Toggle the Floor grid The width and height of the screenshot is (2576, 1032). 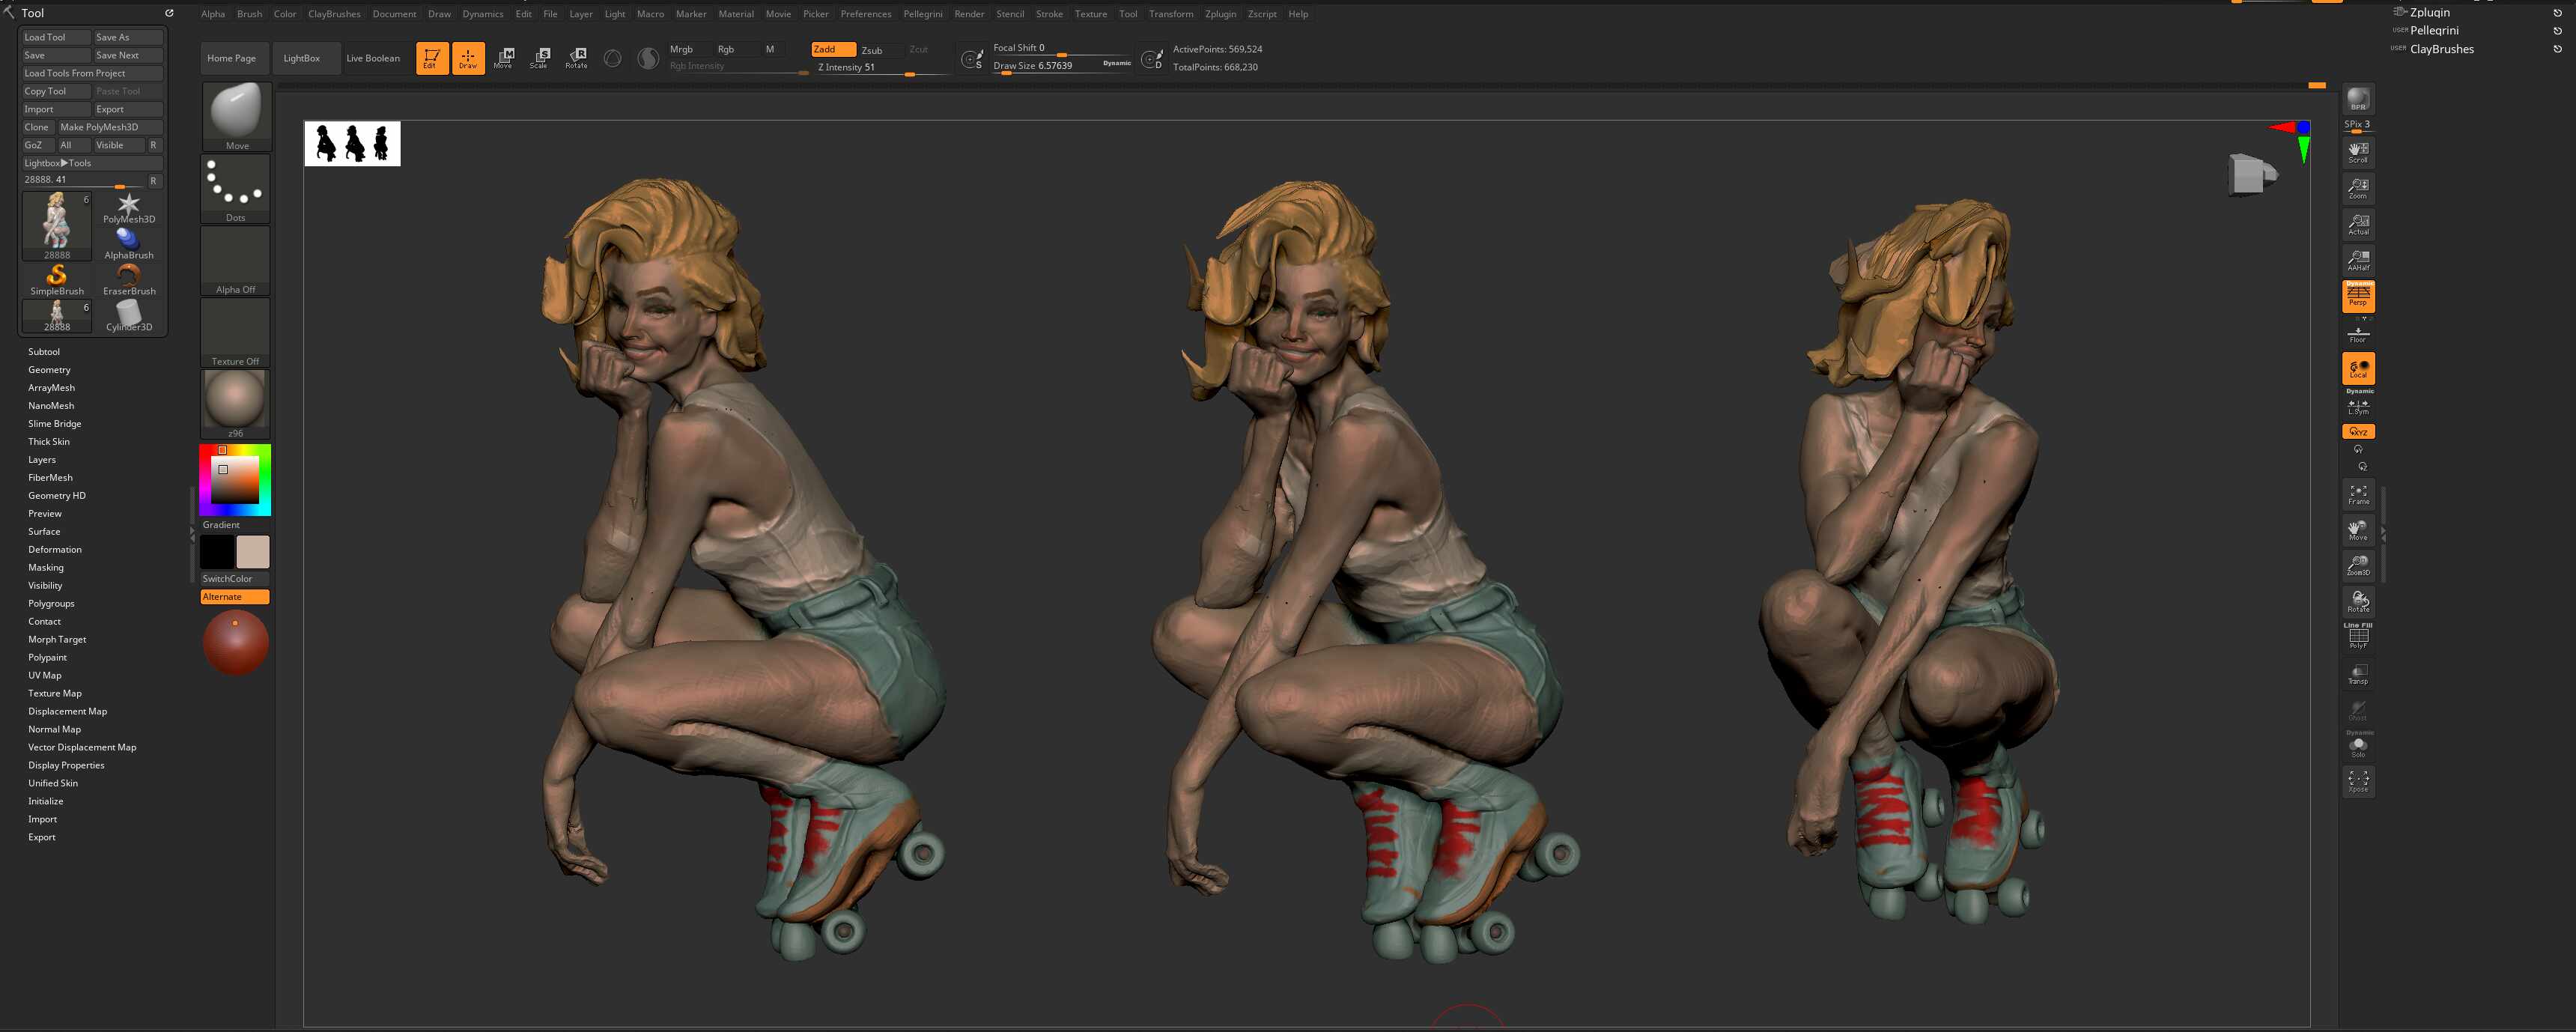[x=2357, y=334]
